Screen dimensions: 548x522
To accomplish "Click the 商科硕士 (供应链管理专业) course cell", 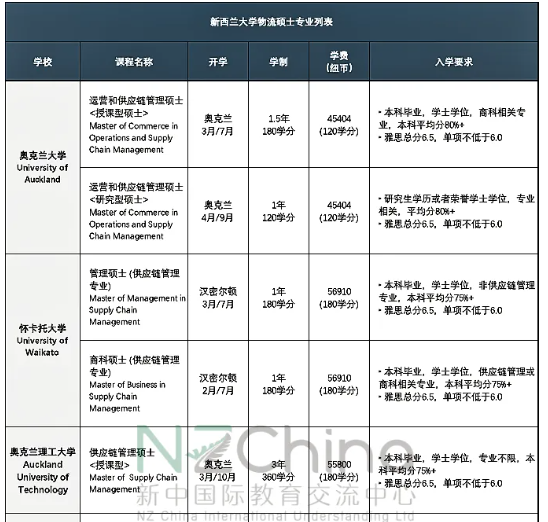I will pyautogui.click(x=134, y=384).
